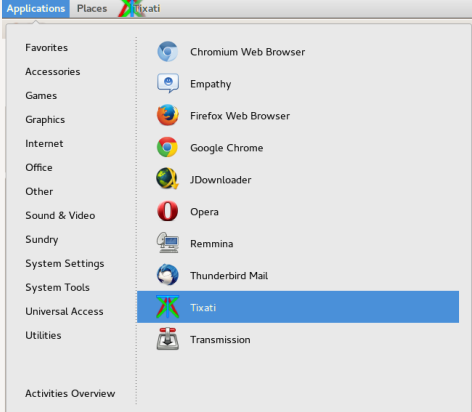
Task: Select the Favorites category
Action: click(47, 48)
